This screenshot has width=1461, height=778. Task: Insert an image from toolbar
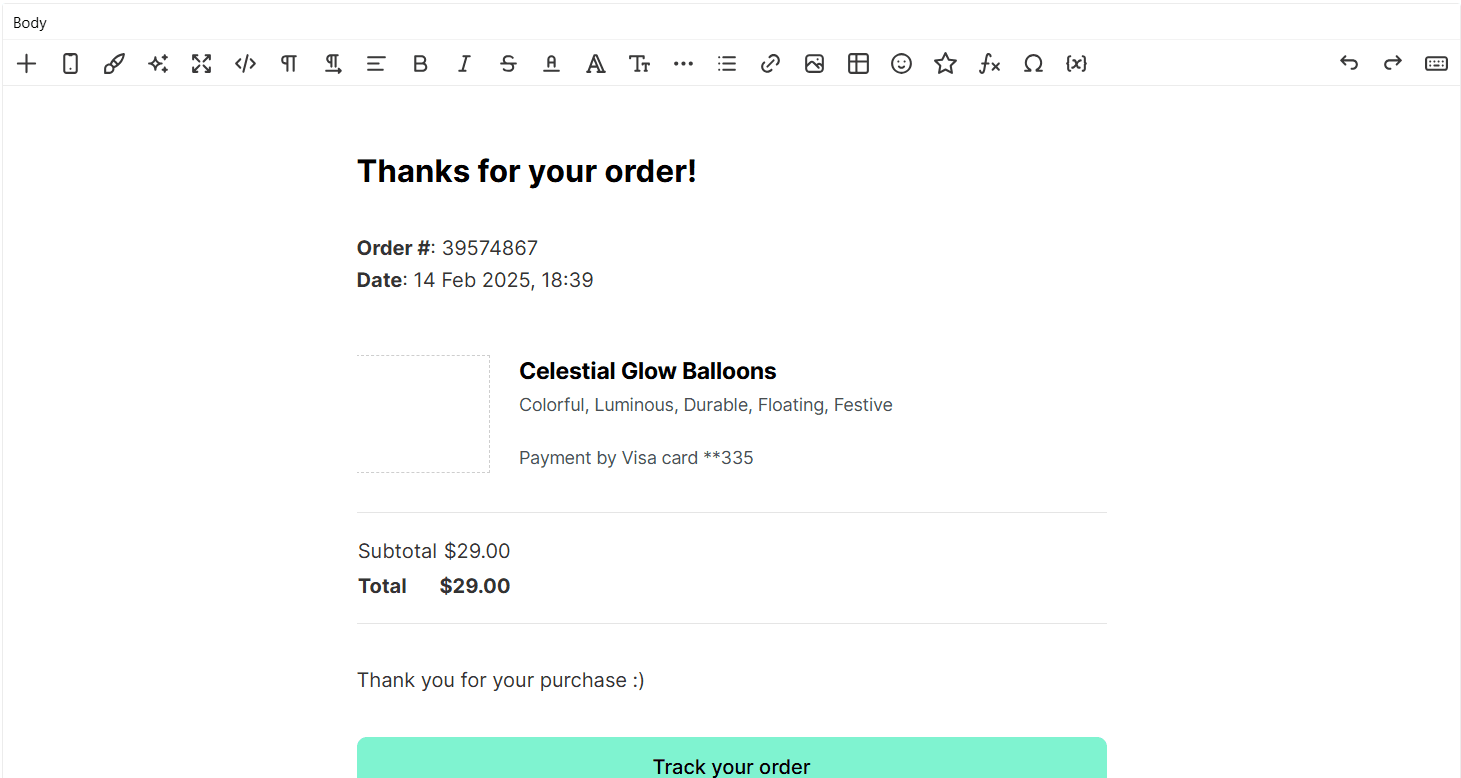814,64
